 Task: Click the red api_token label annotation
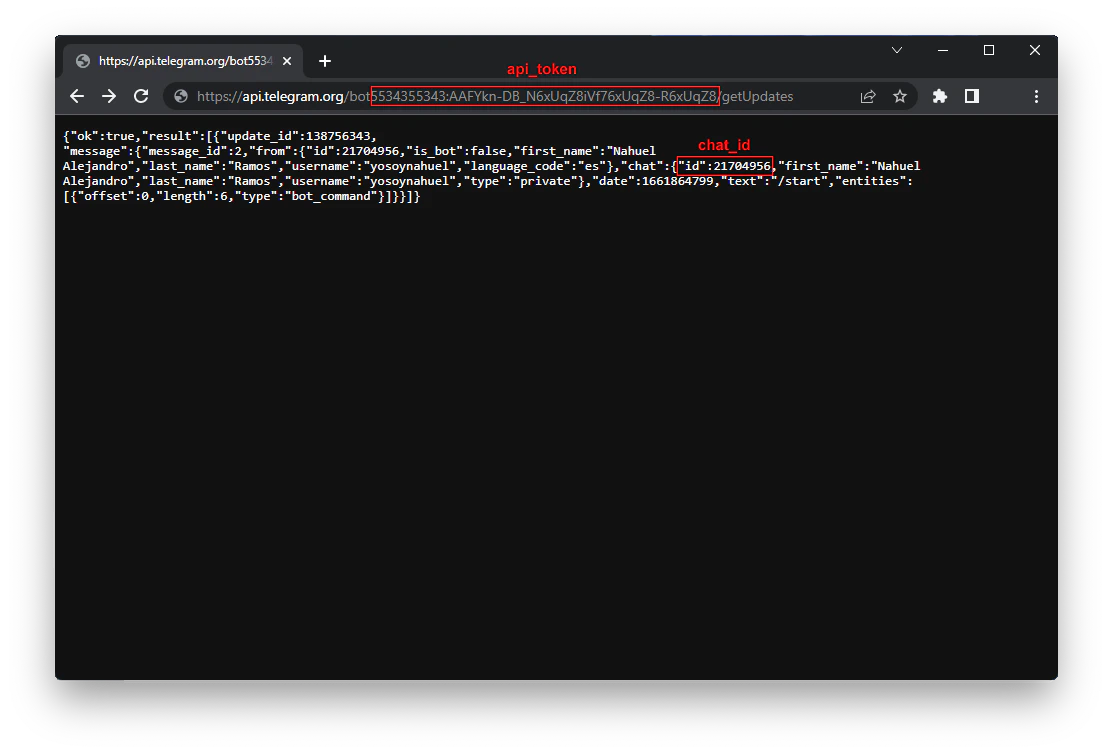coord(541,69)
